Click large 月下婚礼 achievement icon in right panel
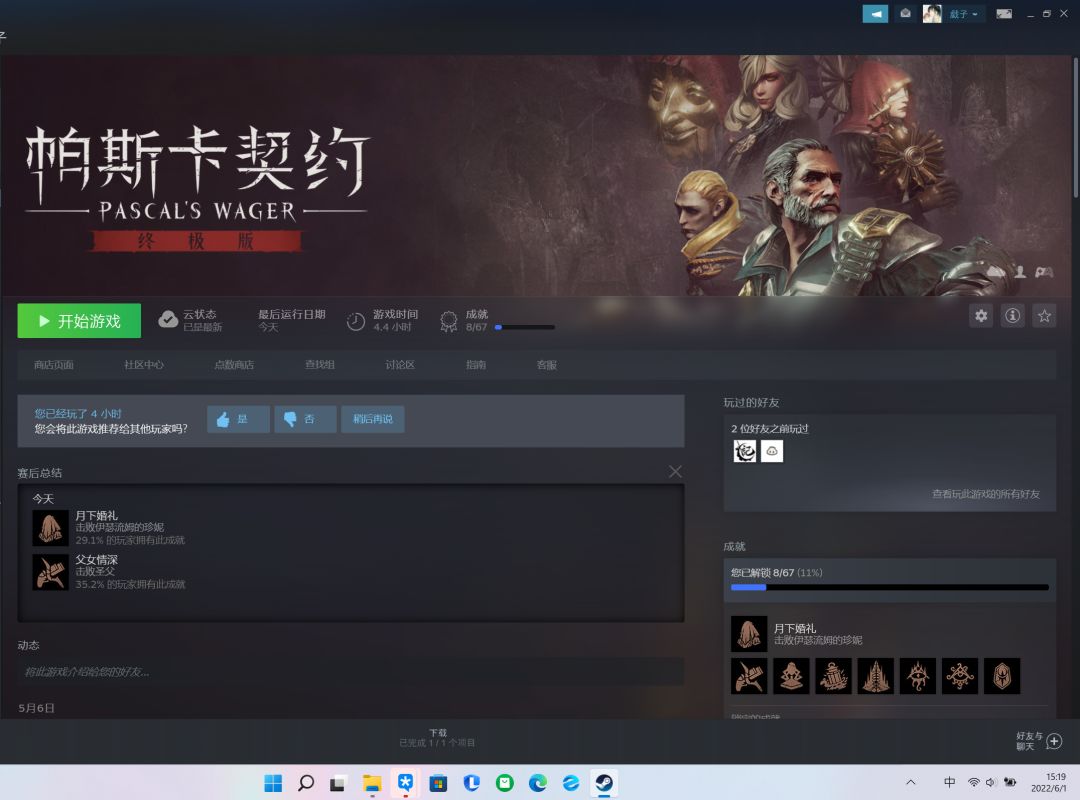1080x800 pixels. (x=749, y=634)
